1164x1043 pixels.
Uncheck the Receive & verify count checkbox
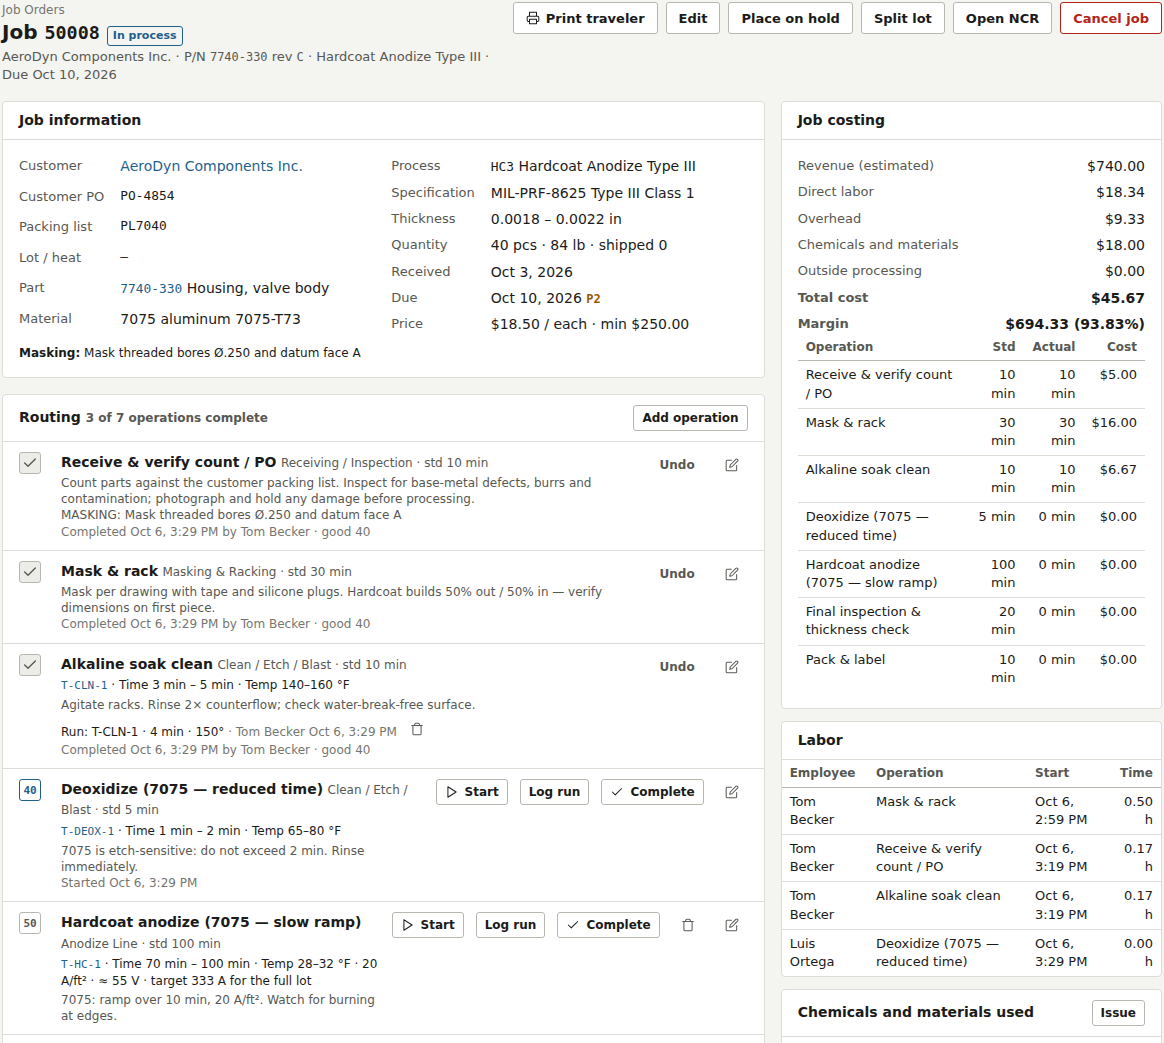tap(30, 463)
